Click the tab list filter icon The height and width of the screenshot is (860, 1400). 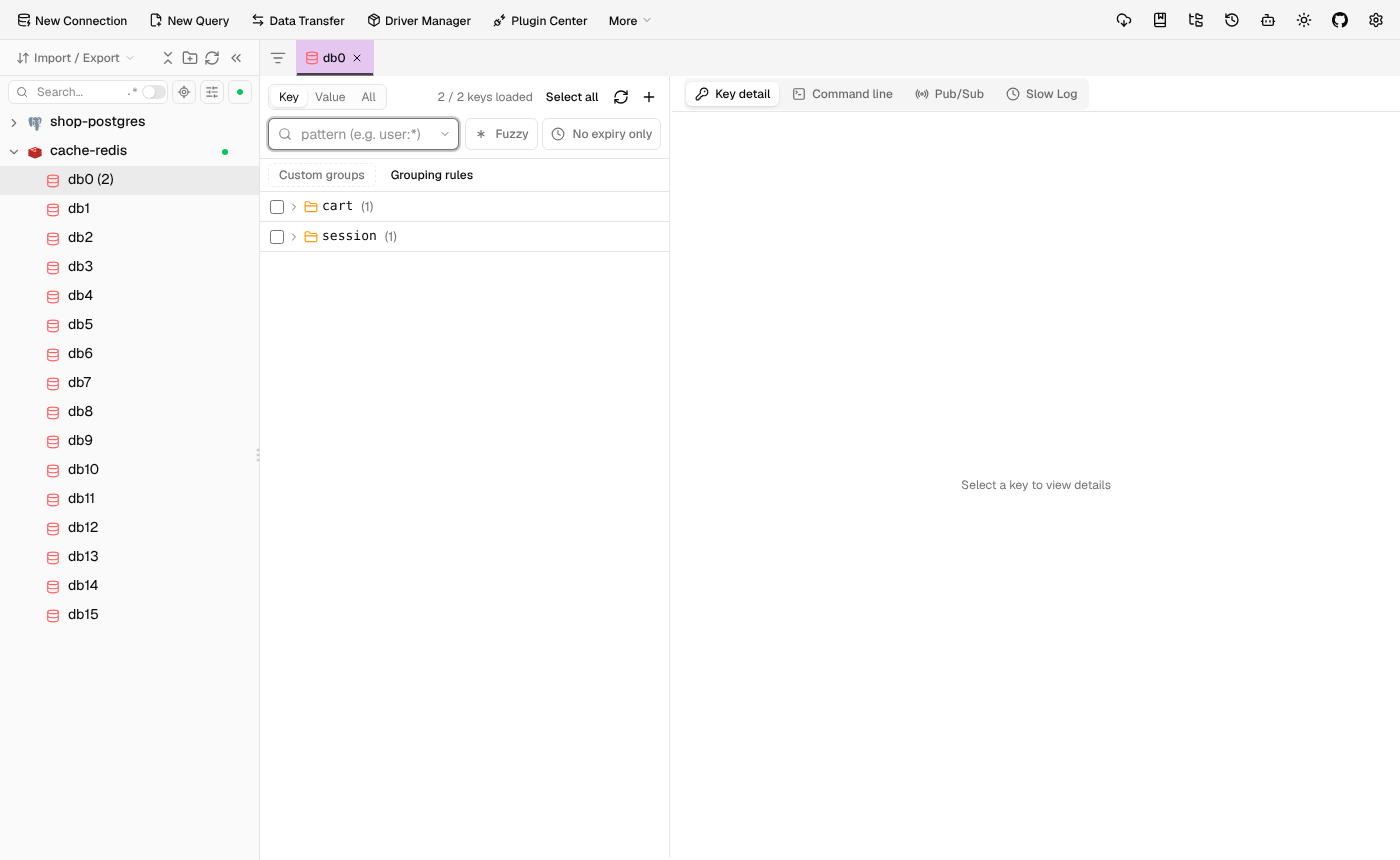[278, 58]
